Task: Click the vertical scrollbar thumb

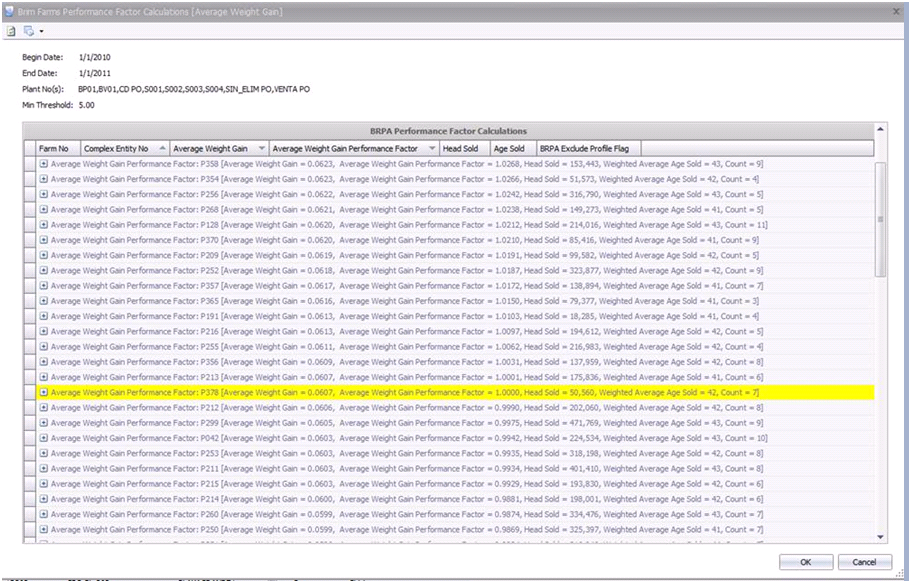Action: [x=880, y=220]
